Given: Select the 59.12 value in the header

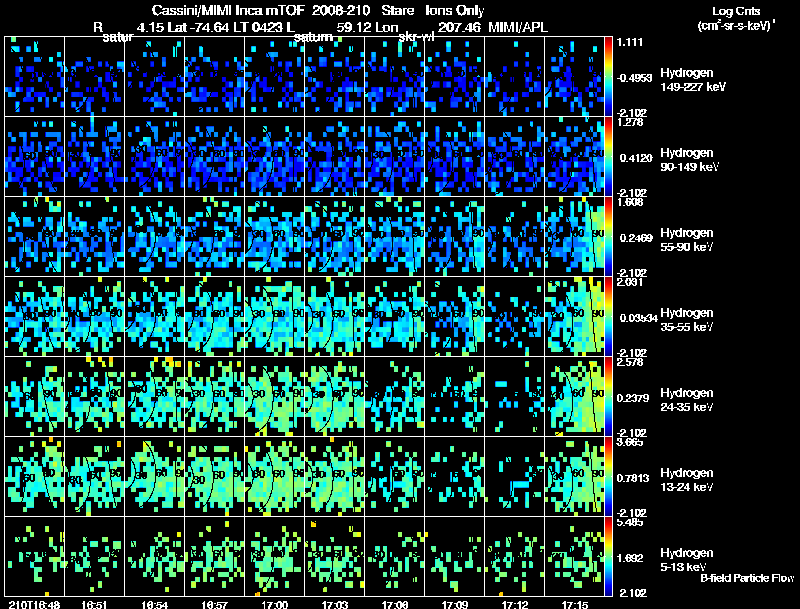Looking at the screenshot, I should coord(354,27).
